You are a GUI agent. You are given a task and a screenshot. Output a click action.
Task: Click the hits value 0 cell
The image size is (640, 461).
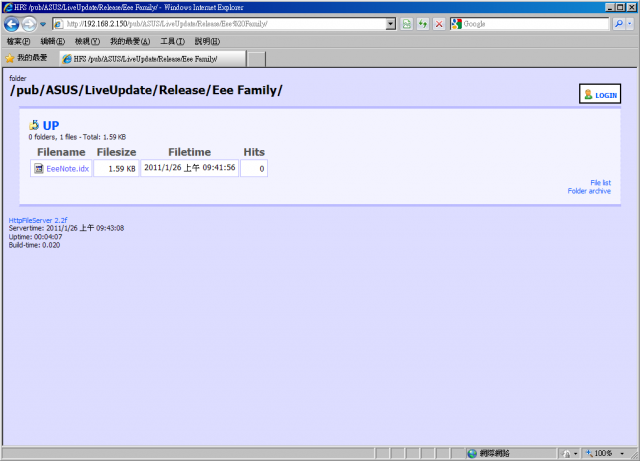[x=254, y=168]
